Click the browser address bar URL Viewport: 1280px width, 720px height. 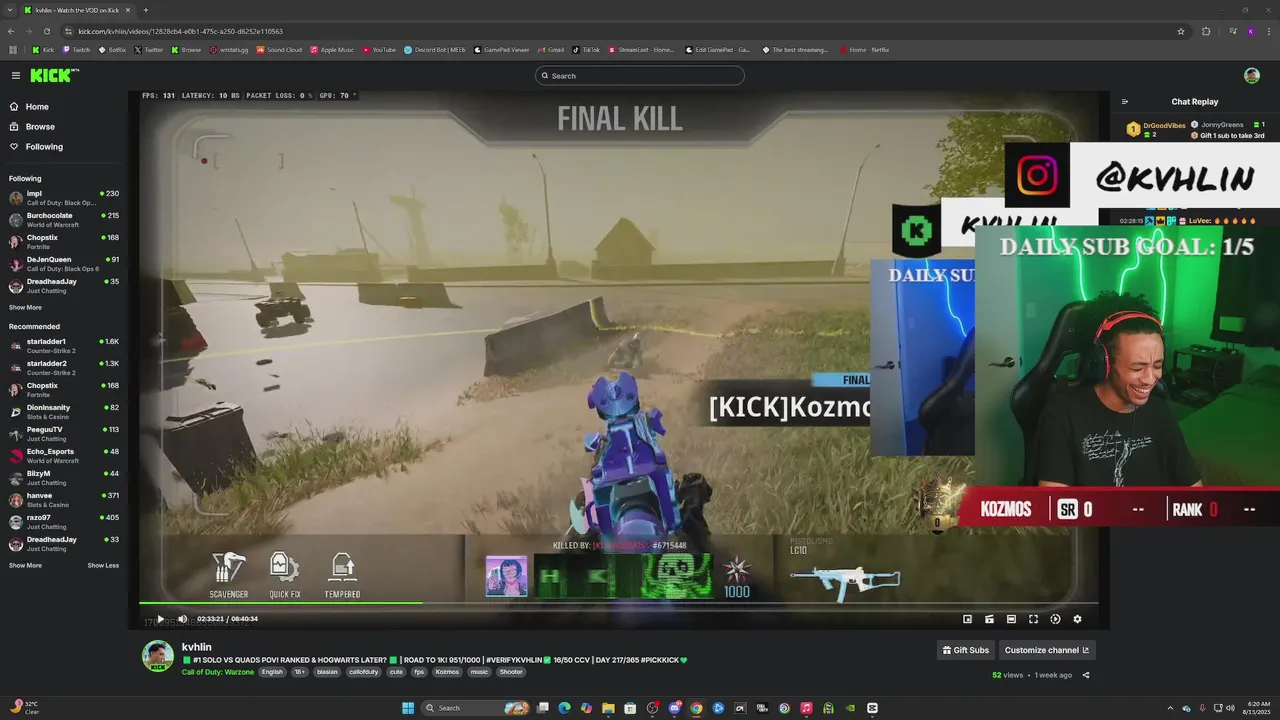(x=181, y=31)
